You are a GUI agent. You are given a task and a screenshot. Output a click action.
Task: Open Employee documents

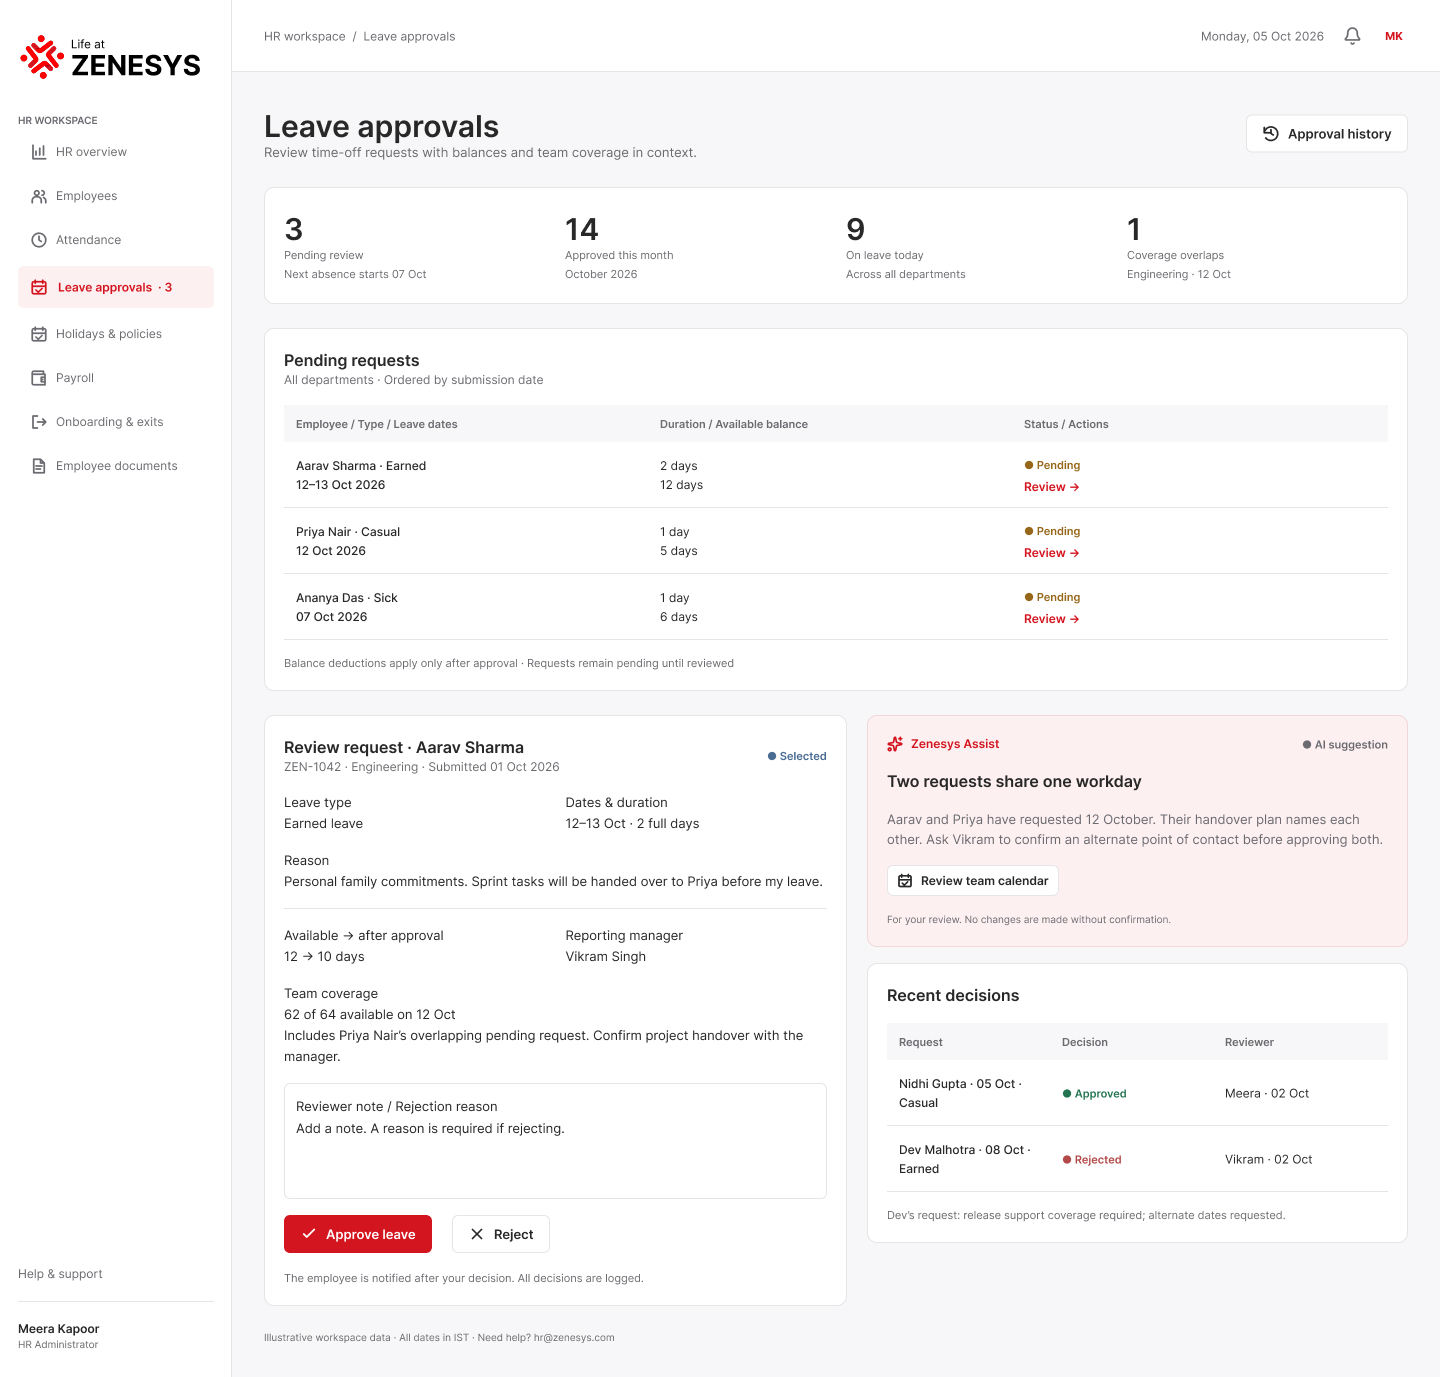tap(116, 466)
